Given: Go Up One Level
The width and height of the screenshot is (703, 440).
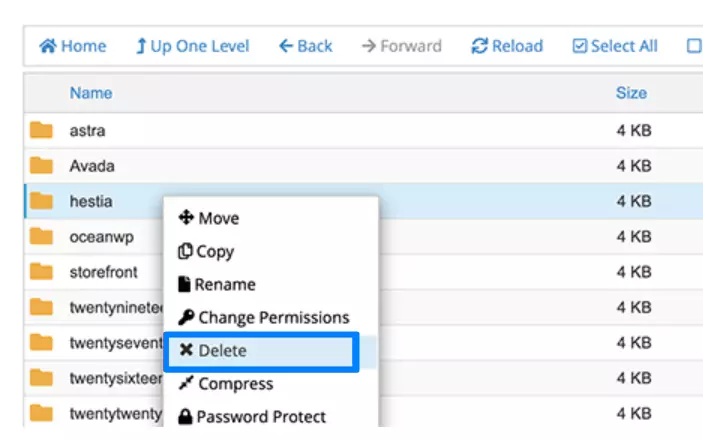Looking at the screenshot, I should [193, 47].
